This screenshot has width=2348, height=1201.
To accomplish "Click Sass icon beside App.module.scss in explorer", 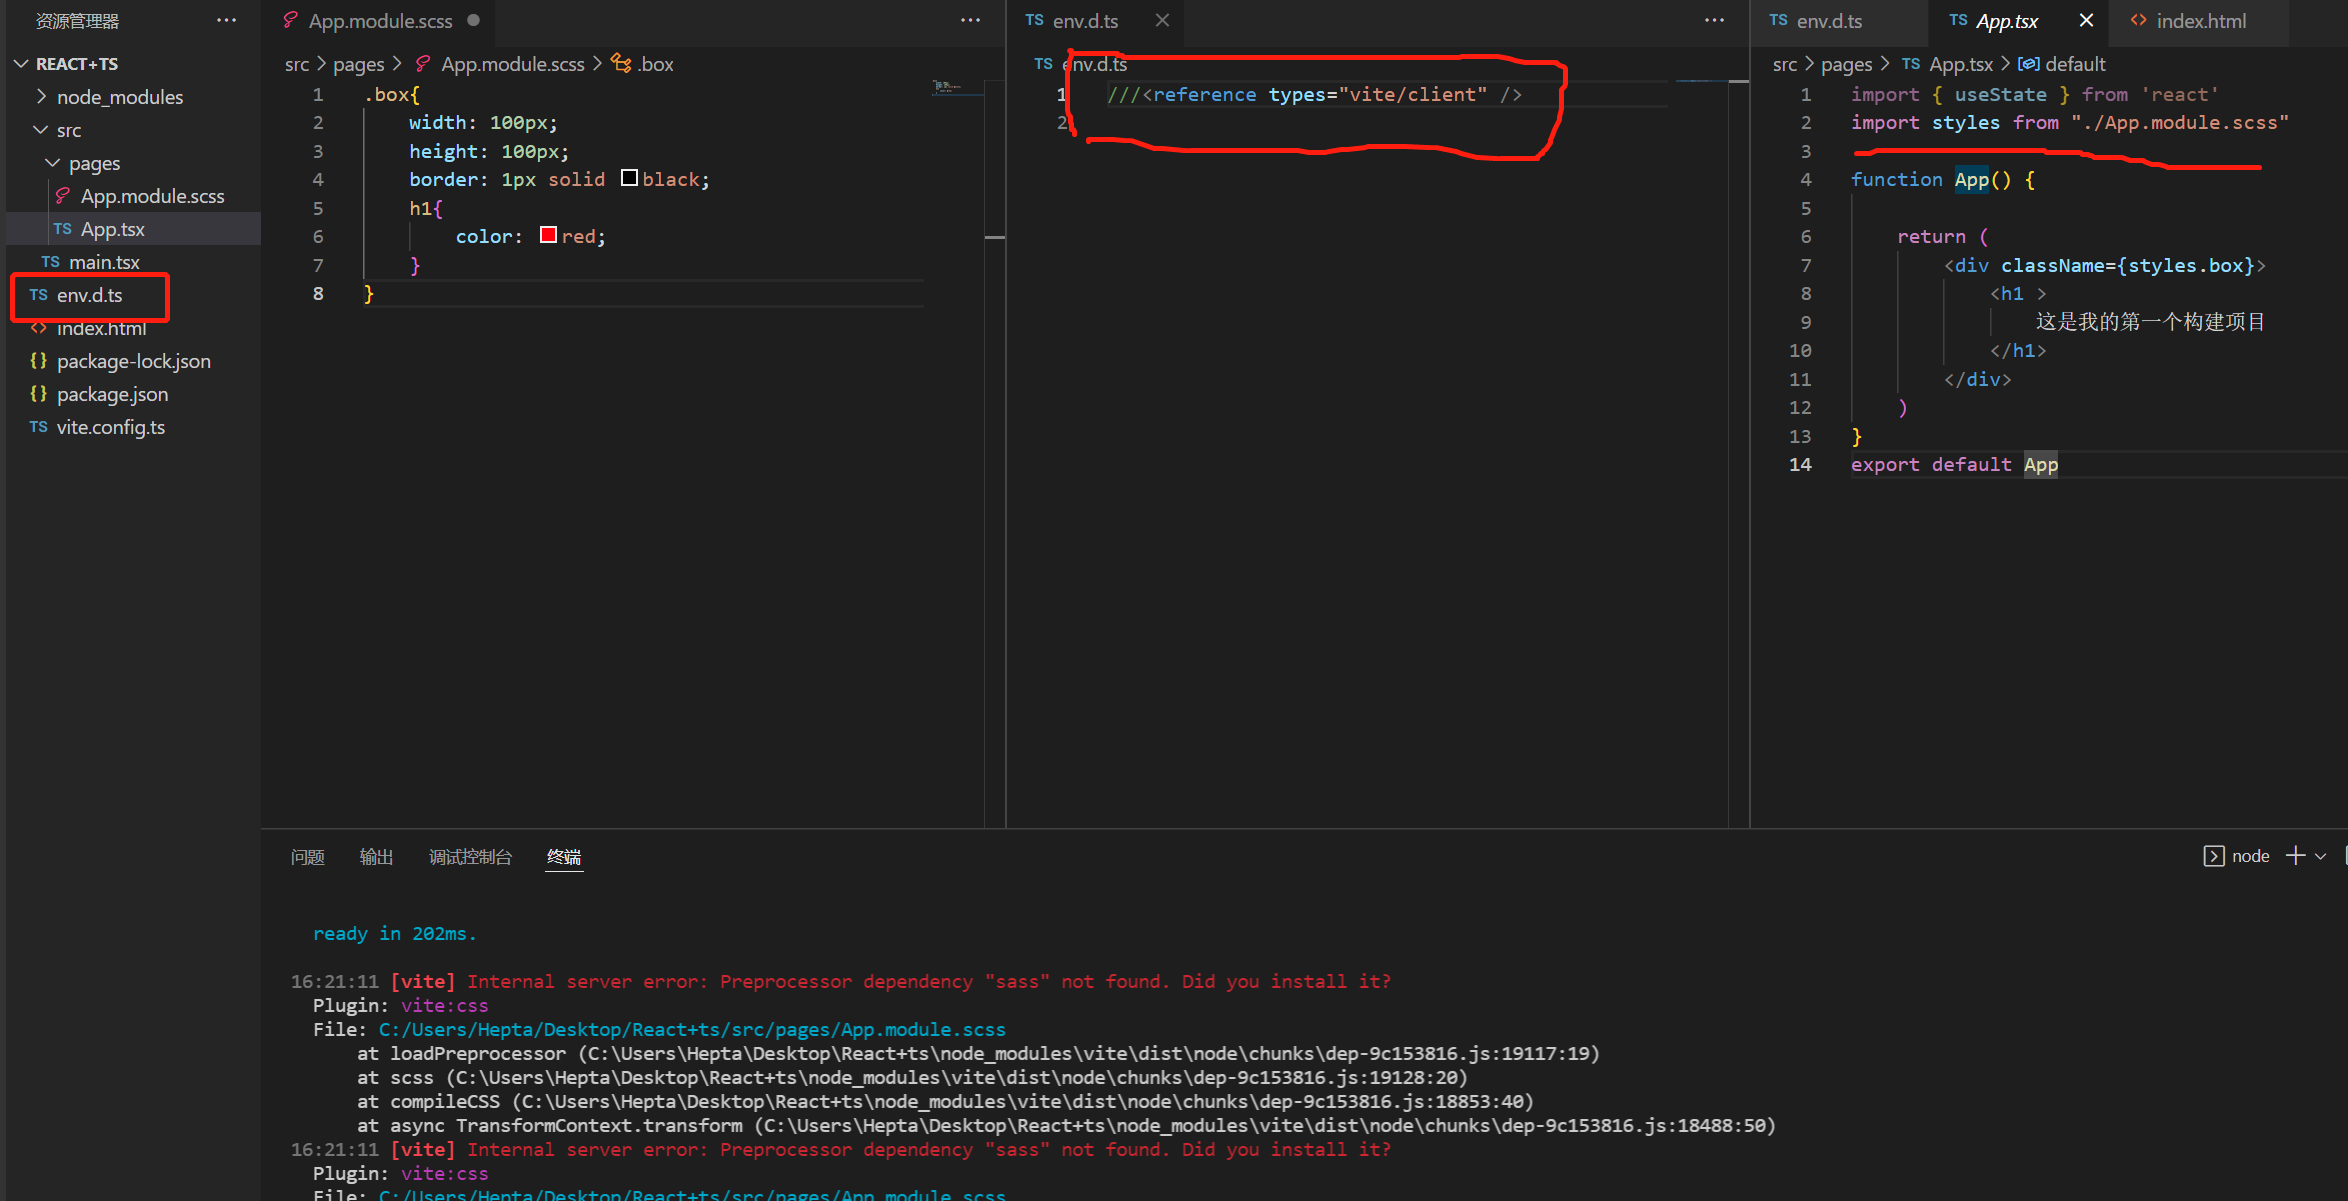I will (x=63, y=195).
